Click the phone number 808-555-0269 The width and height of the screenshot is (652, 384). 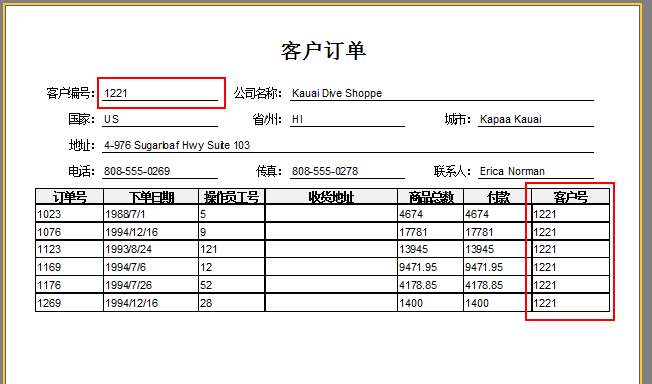[x=137, y=171]
